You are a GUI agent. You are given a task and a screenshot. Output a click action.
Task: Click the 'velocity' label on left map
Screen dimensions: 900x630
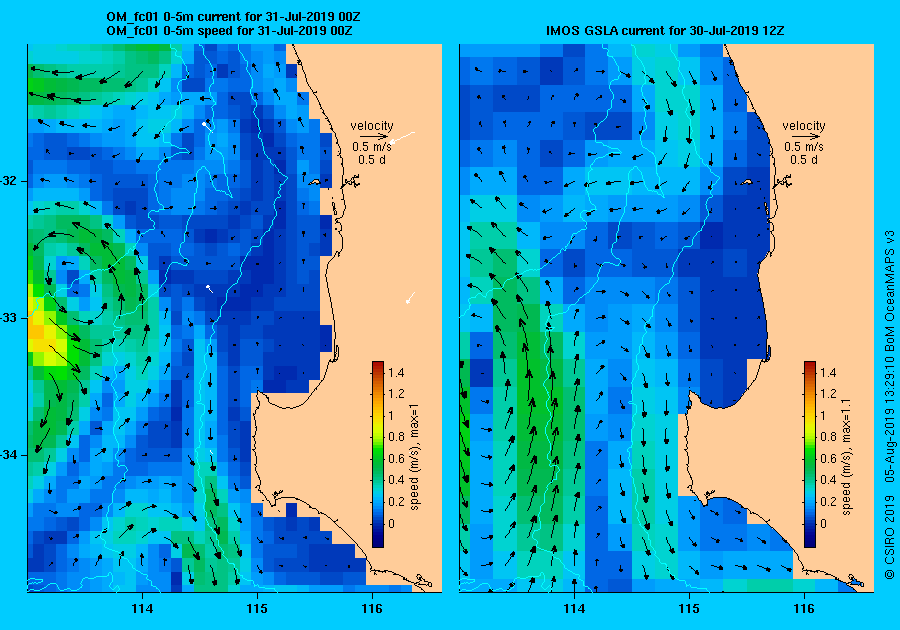click(x=372, y=126)
